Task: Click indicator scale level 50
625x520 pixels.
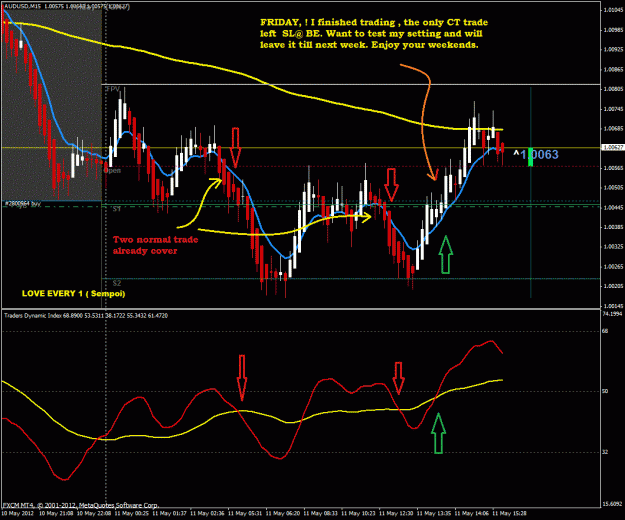Action: pos(605,391)
